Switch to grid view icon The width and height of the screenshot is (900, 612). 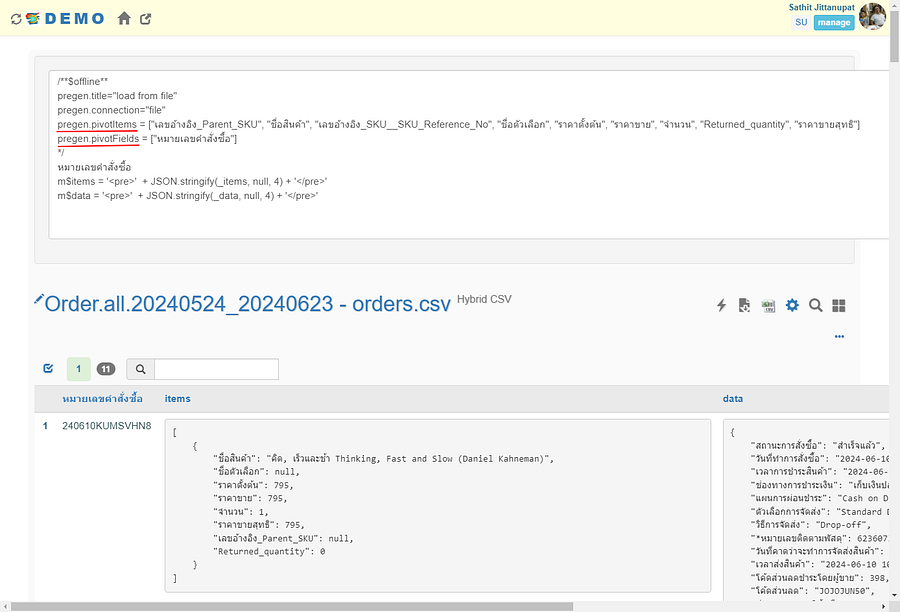point(840,305)
